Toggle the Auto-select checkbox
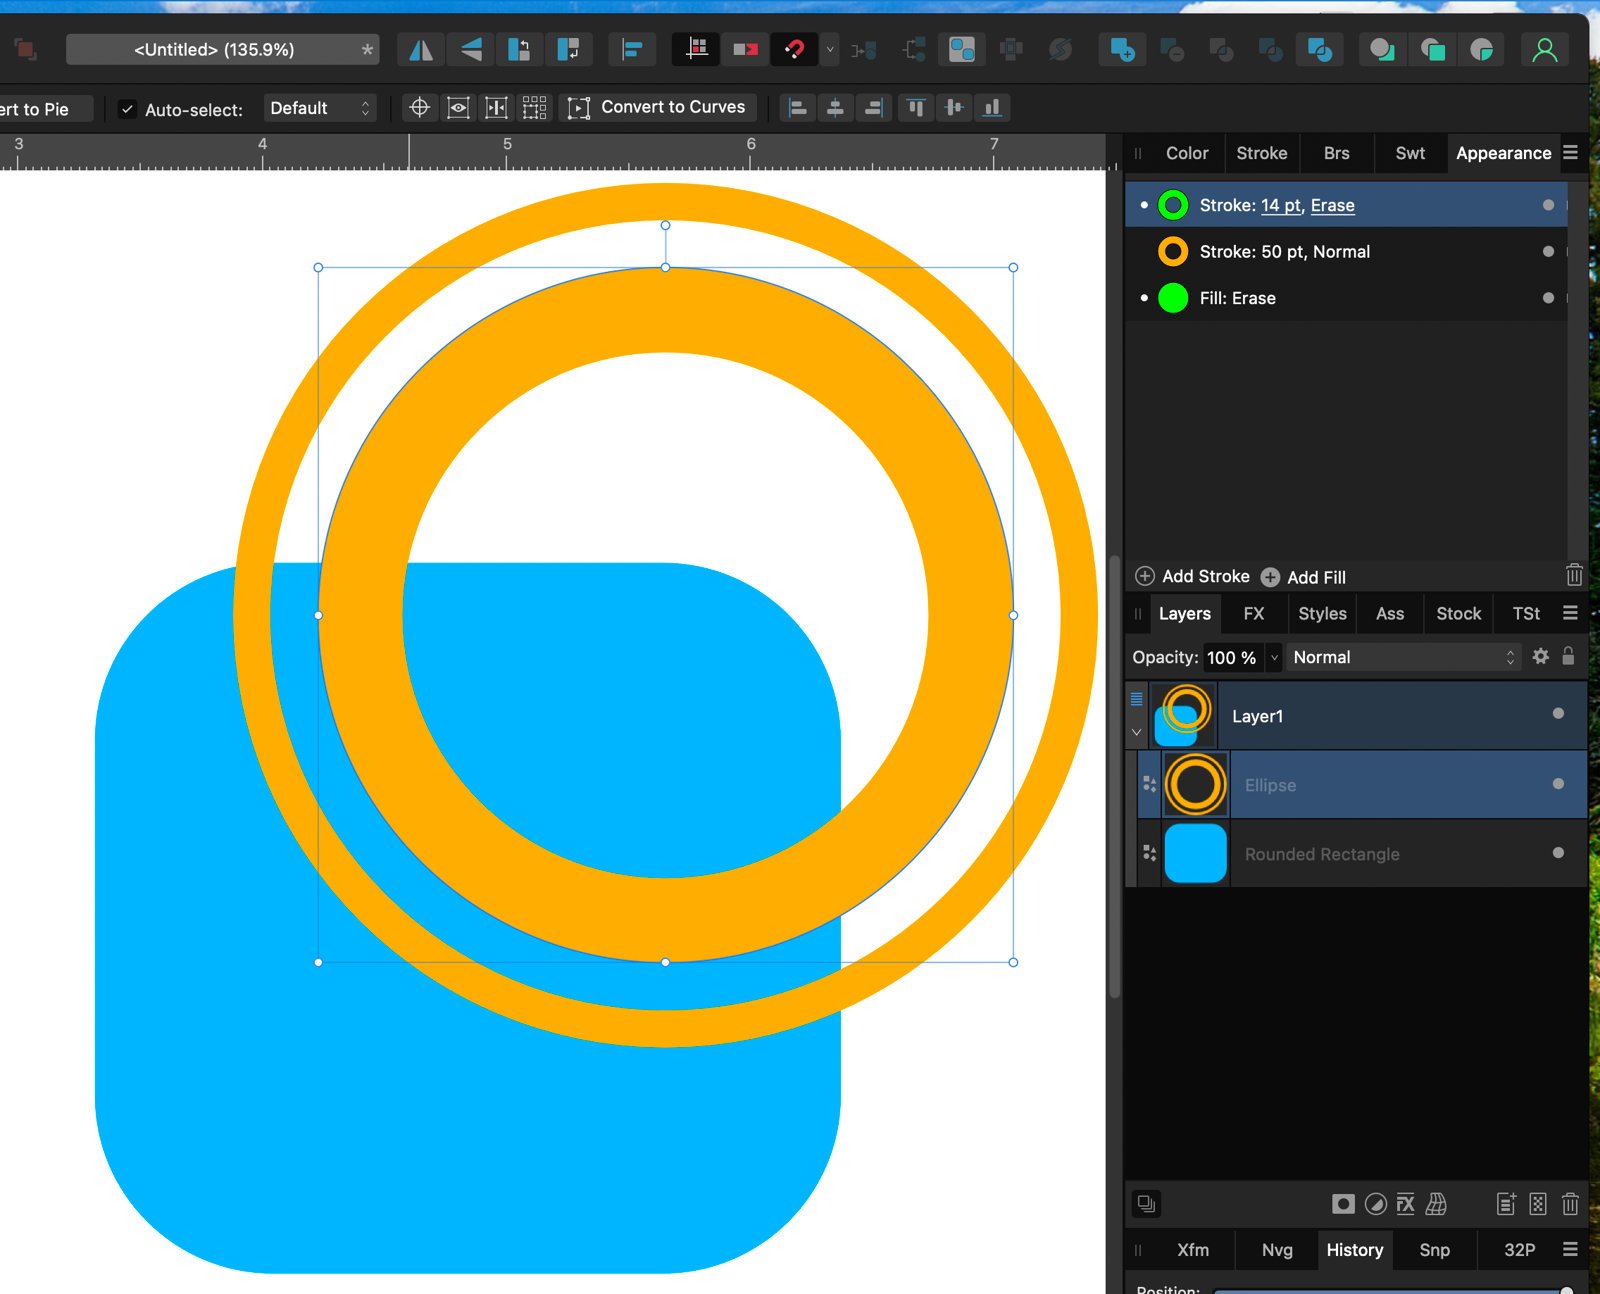Image resolution: width=1600 pixels, height=1294 pixels. pyautogui.click(x=127, y=109)
